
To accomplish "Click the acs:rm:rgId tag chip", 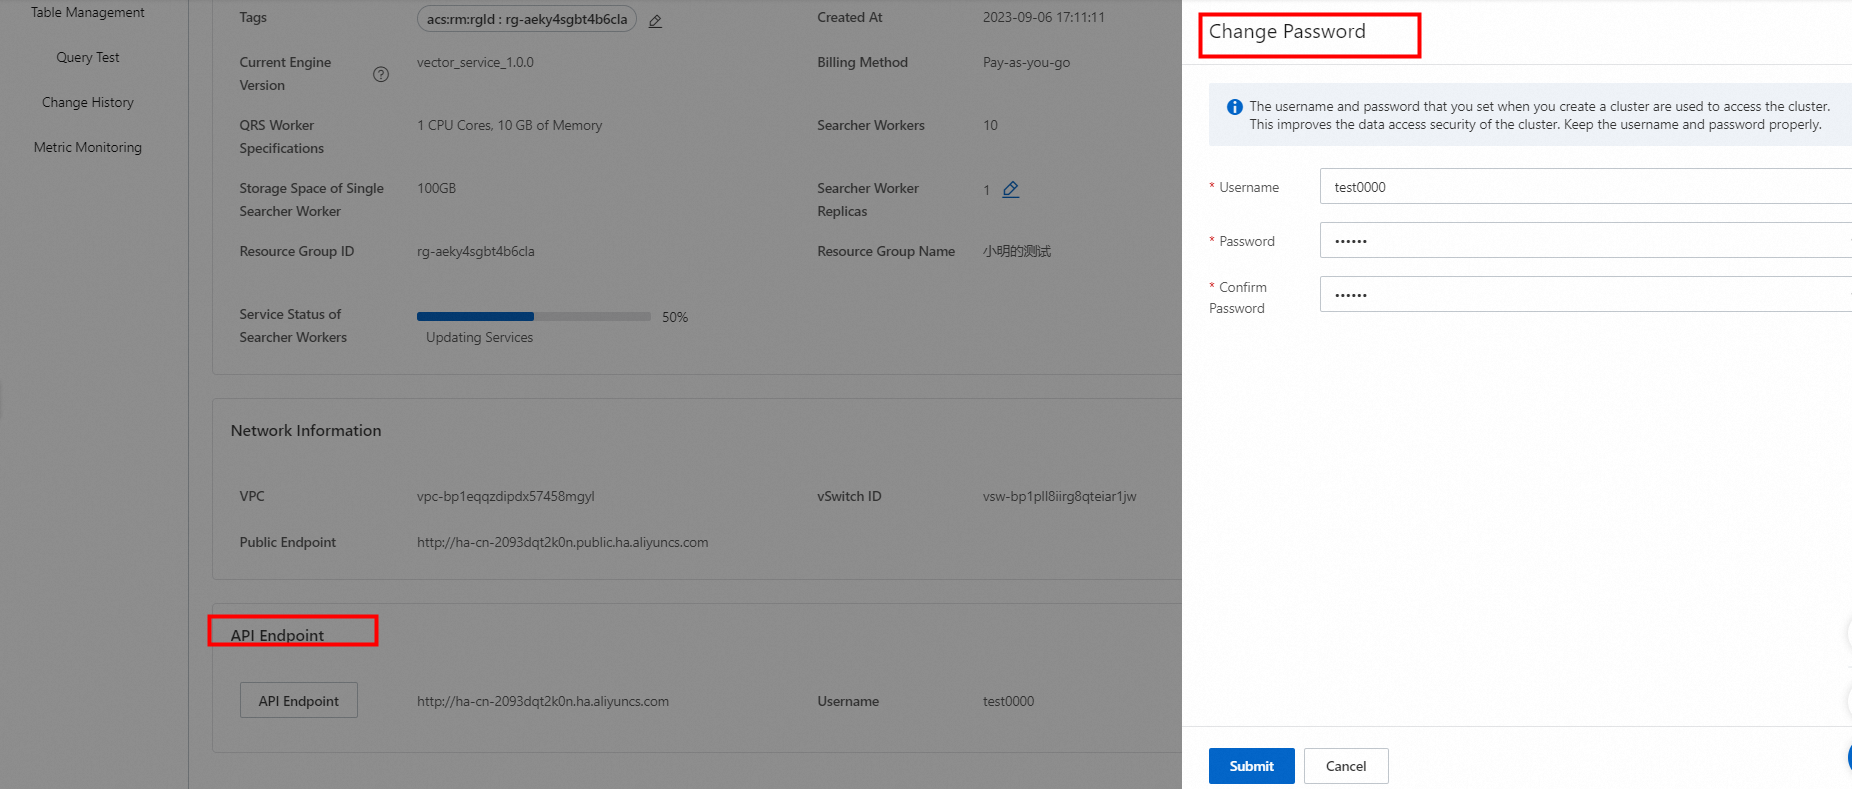I will coord(527,19).
